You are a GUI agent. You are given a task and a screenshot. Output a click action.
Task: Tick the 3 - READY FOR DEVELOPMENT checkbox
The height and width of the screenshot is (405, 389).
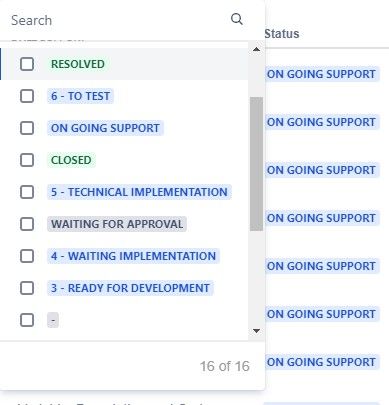pyautogui.click(x=27, y=288)
